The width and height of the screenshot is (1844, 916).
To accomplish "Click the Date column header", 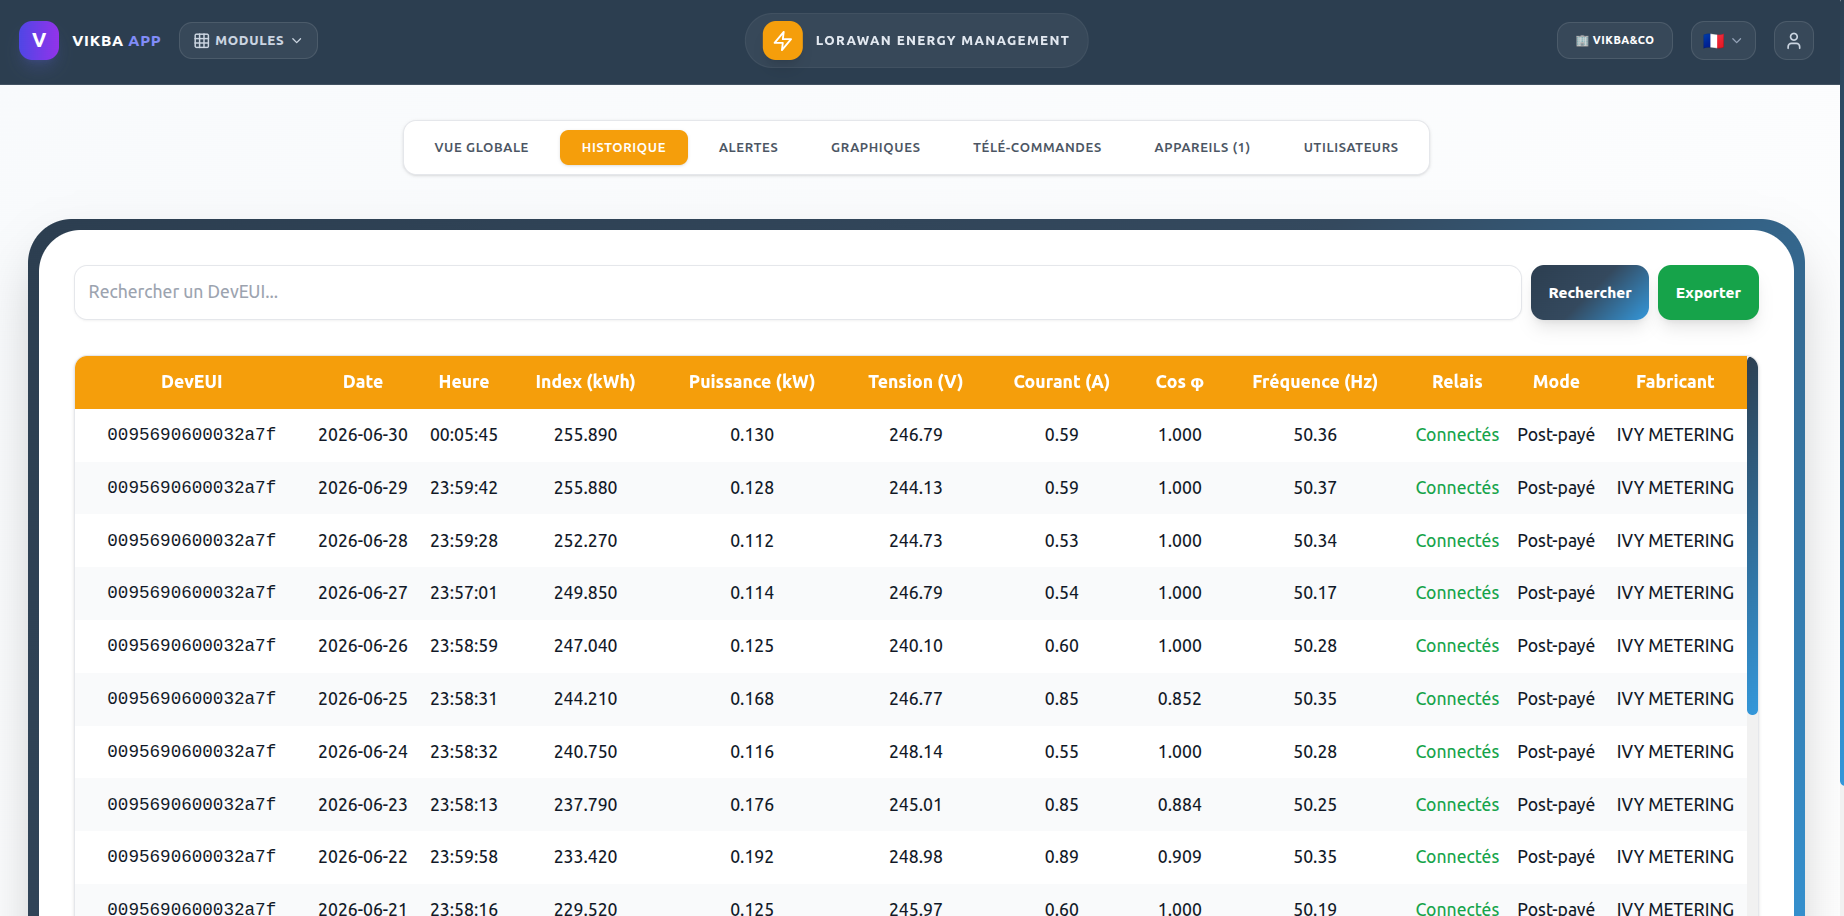I will click(363, 382).
